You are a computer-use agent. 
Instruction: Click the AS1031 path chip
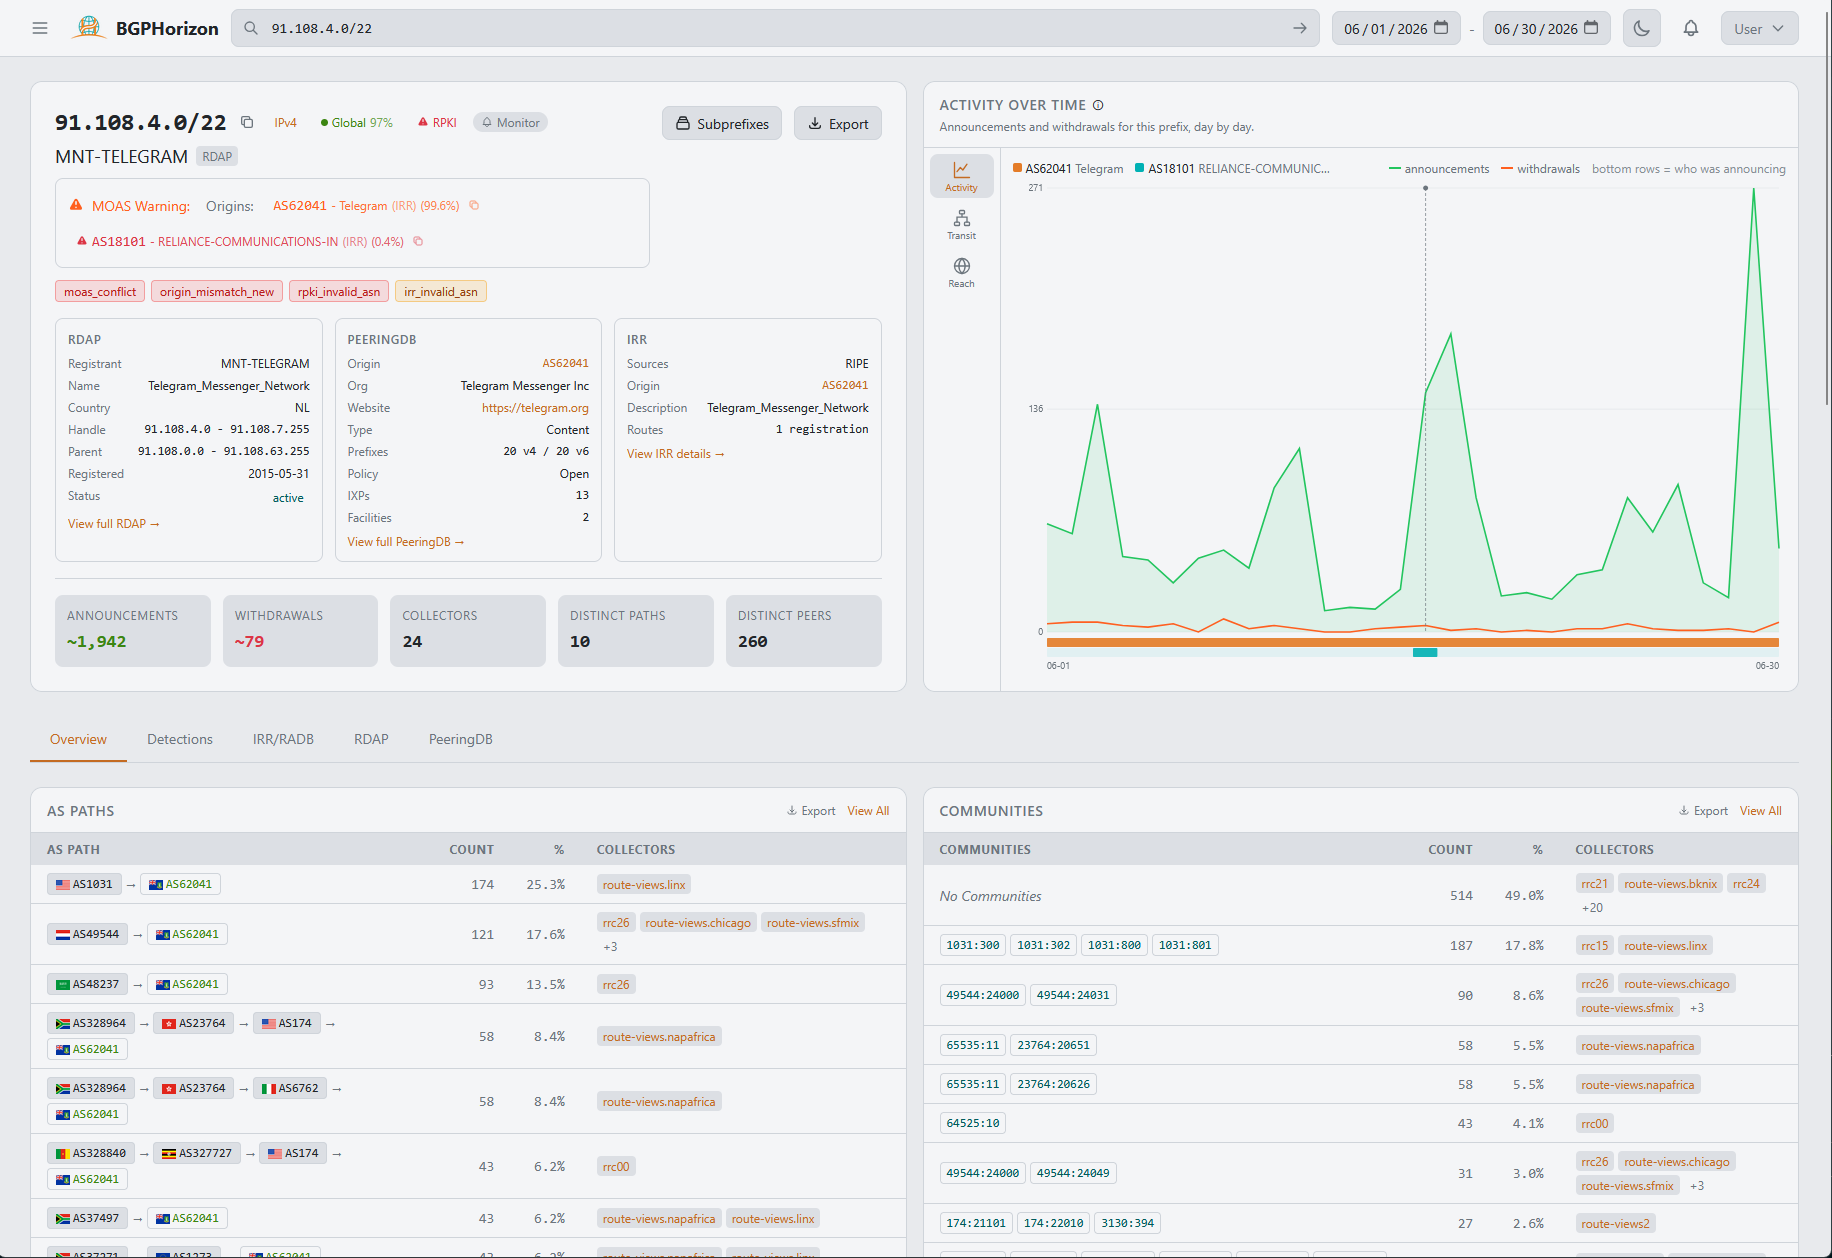tap(84, 884)
